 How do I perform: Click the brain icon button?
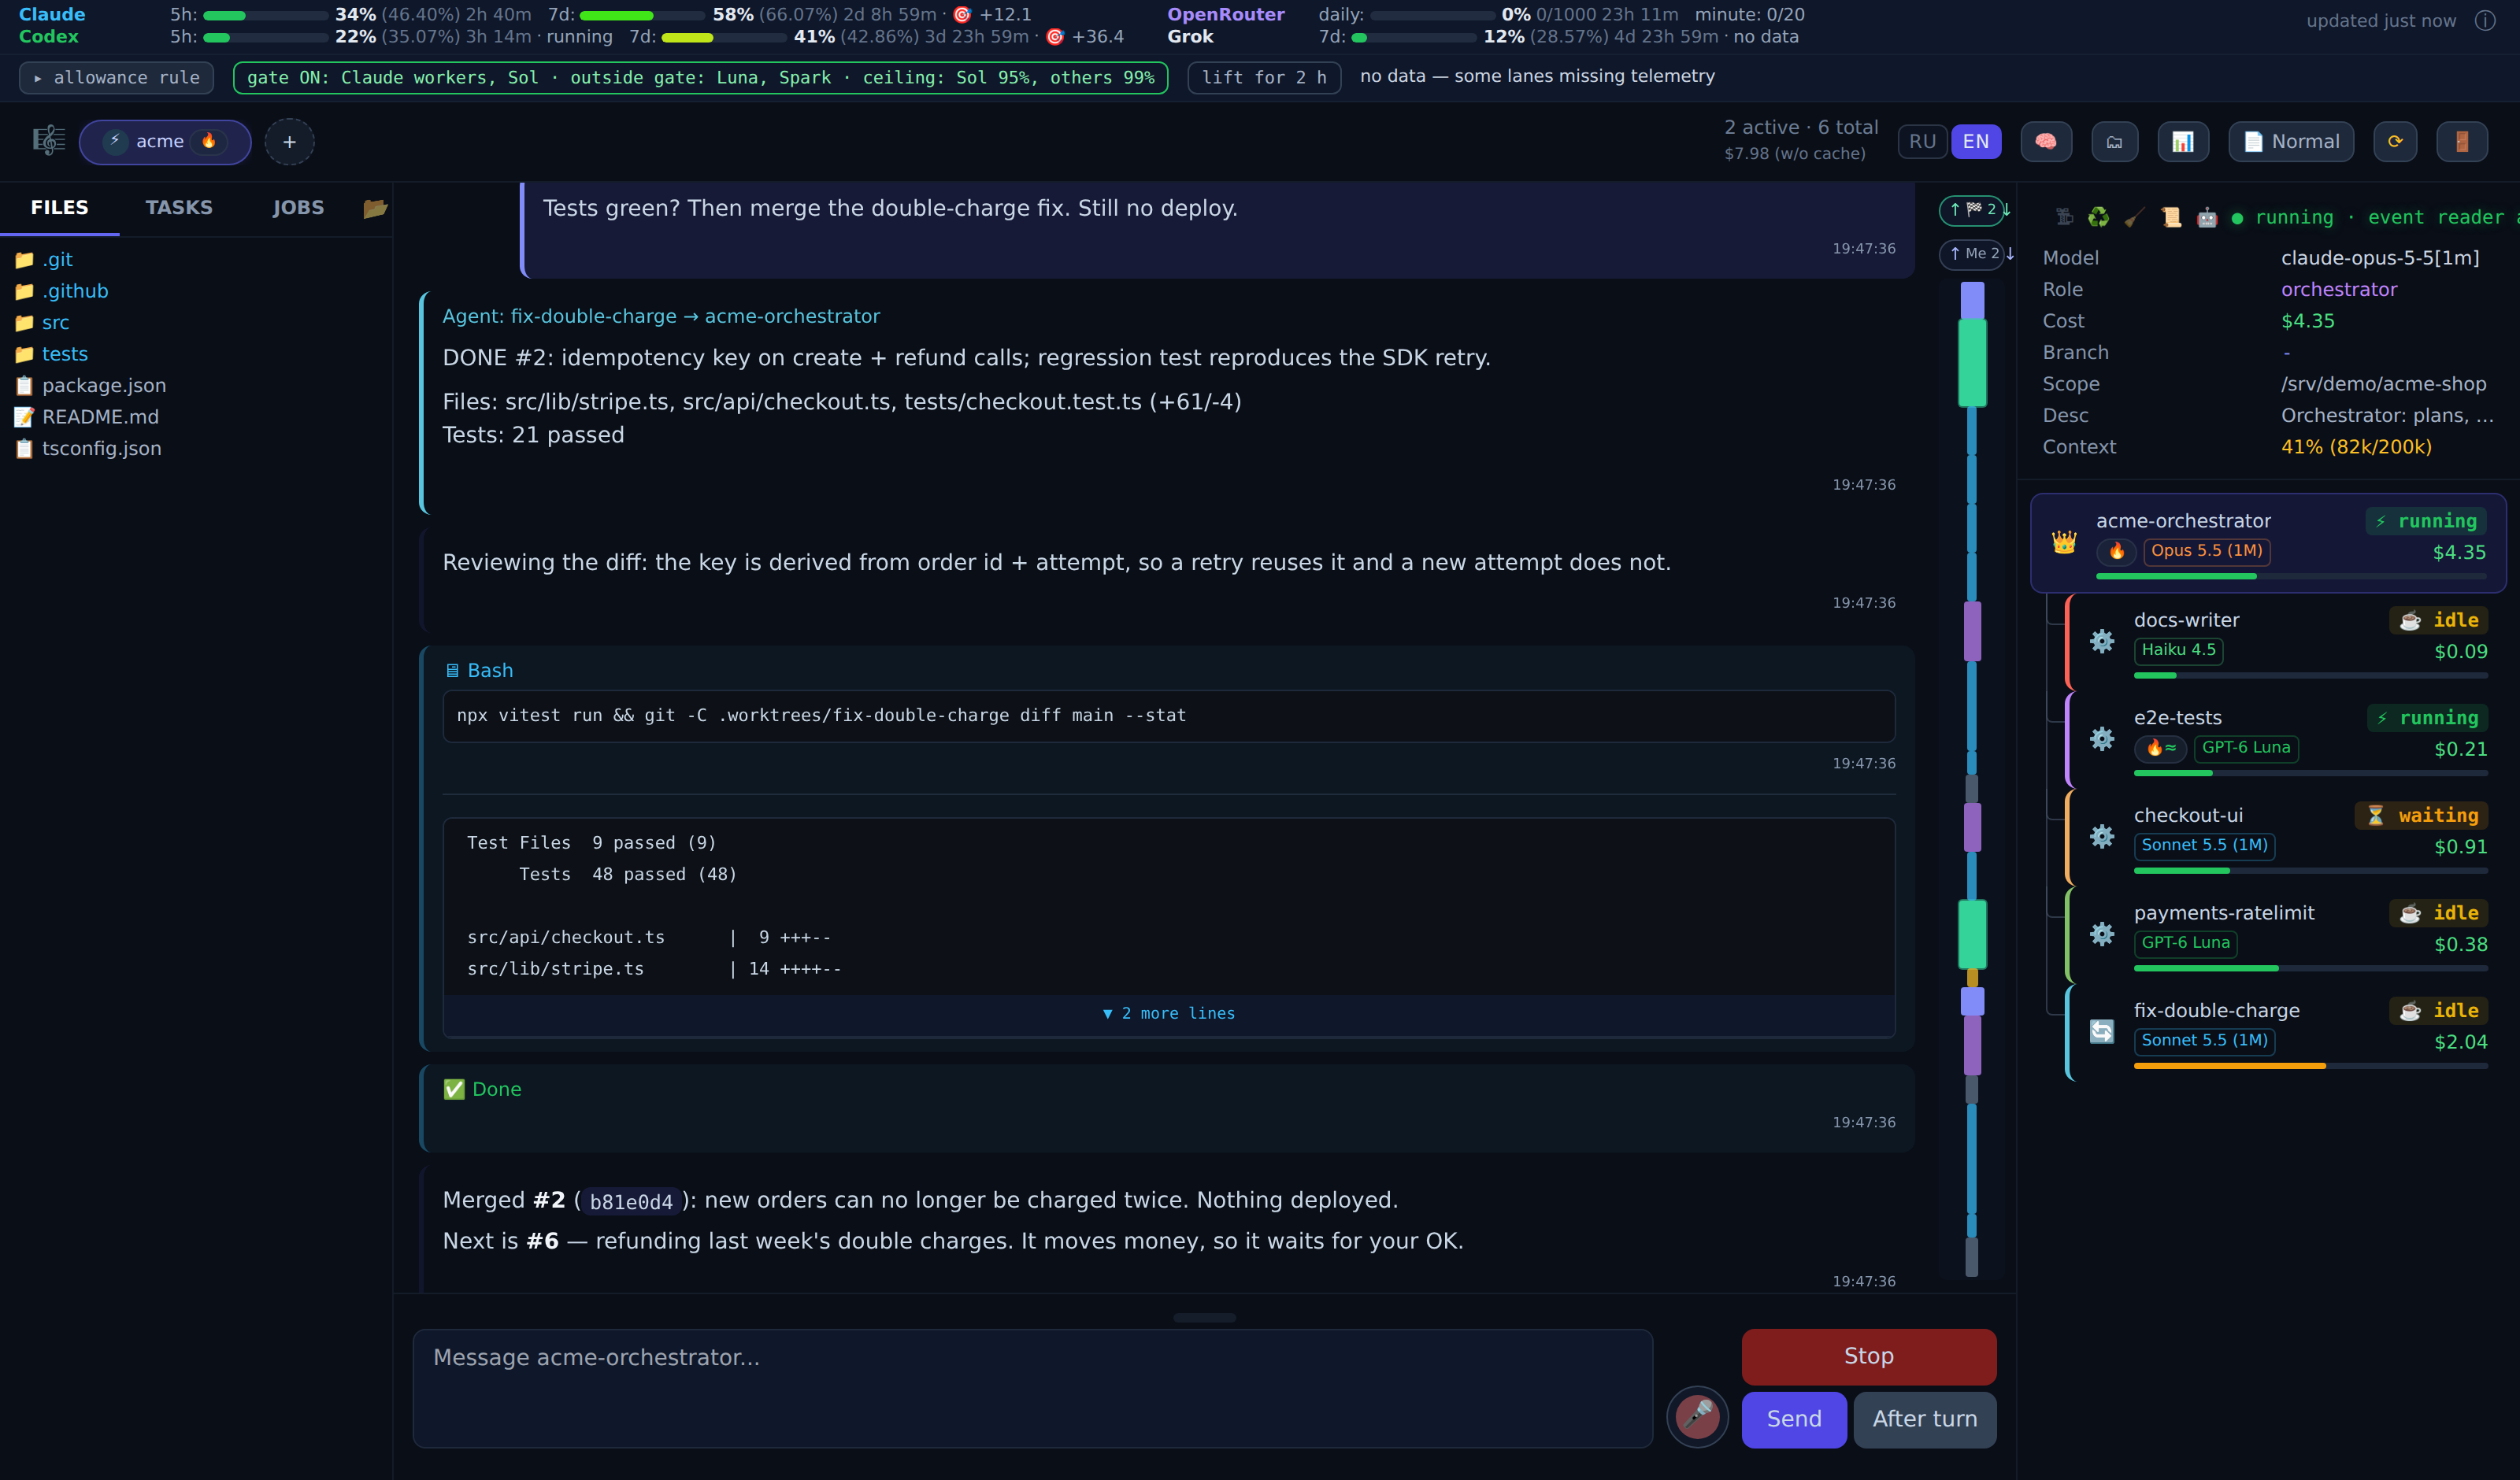pos(2045,142)
